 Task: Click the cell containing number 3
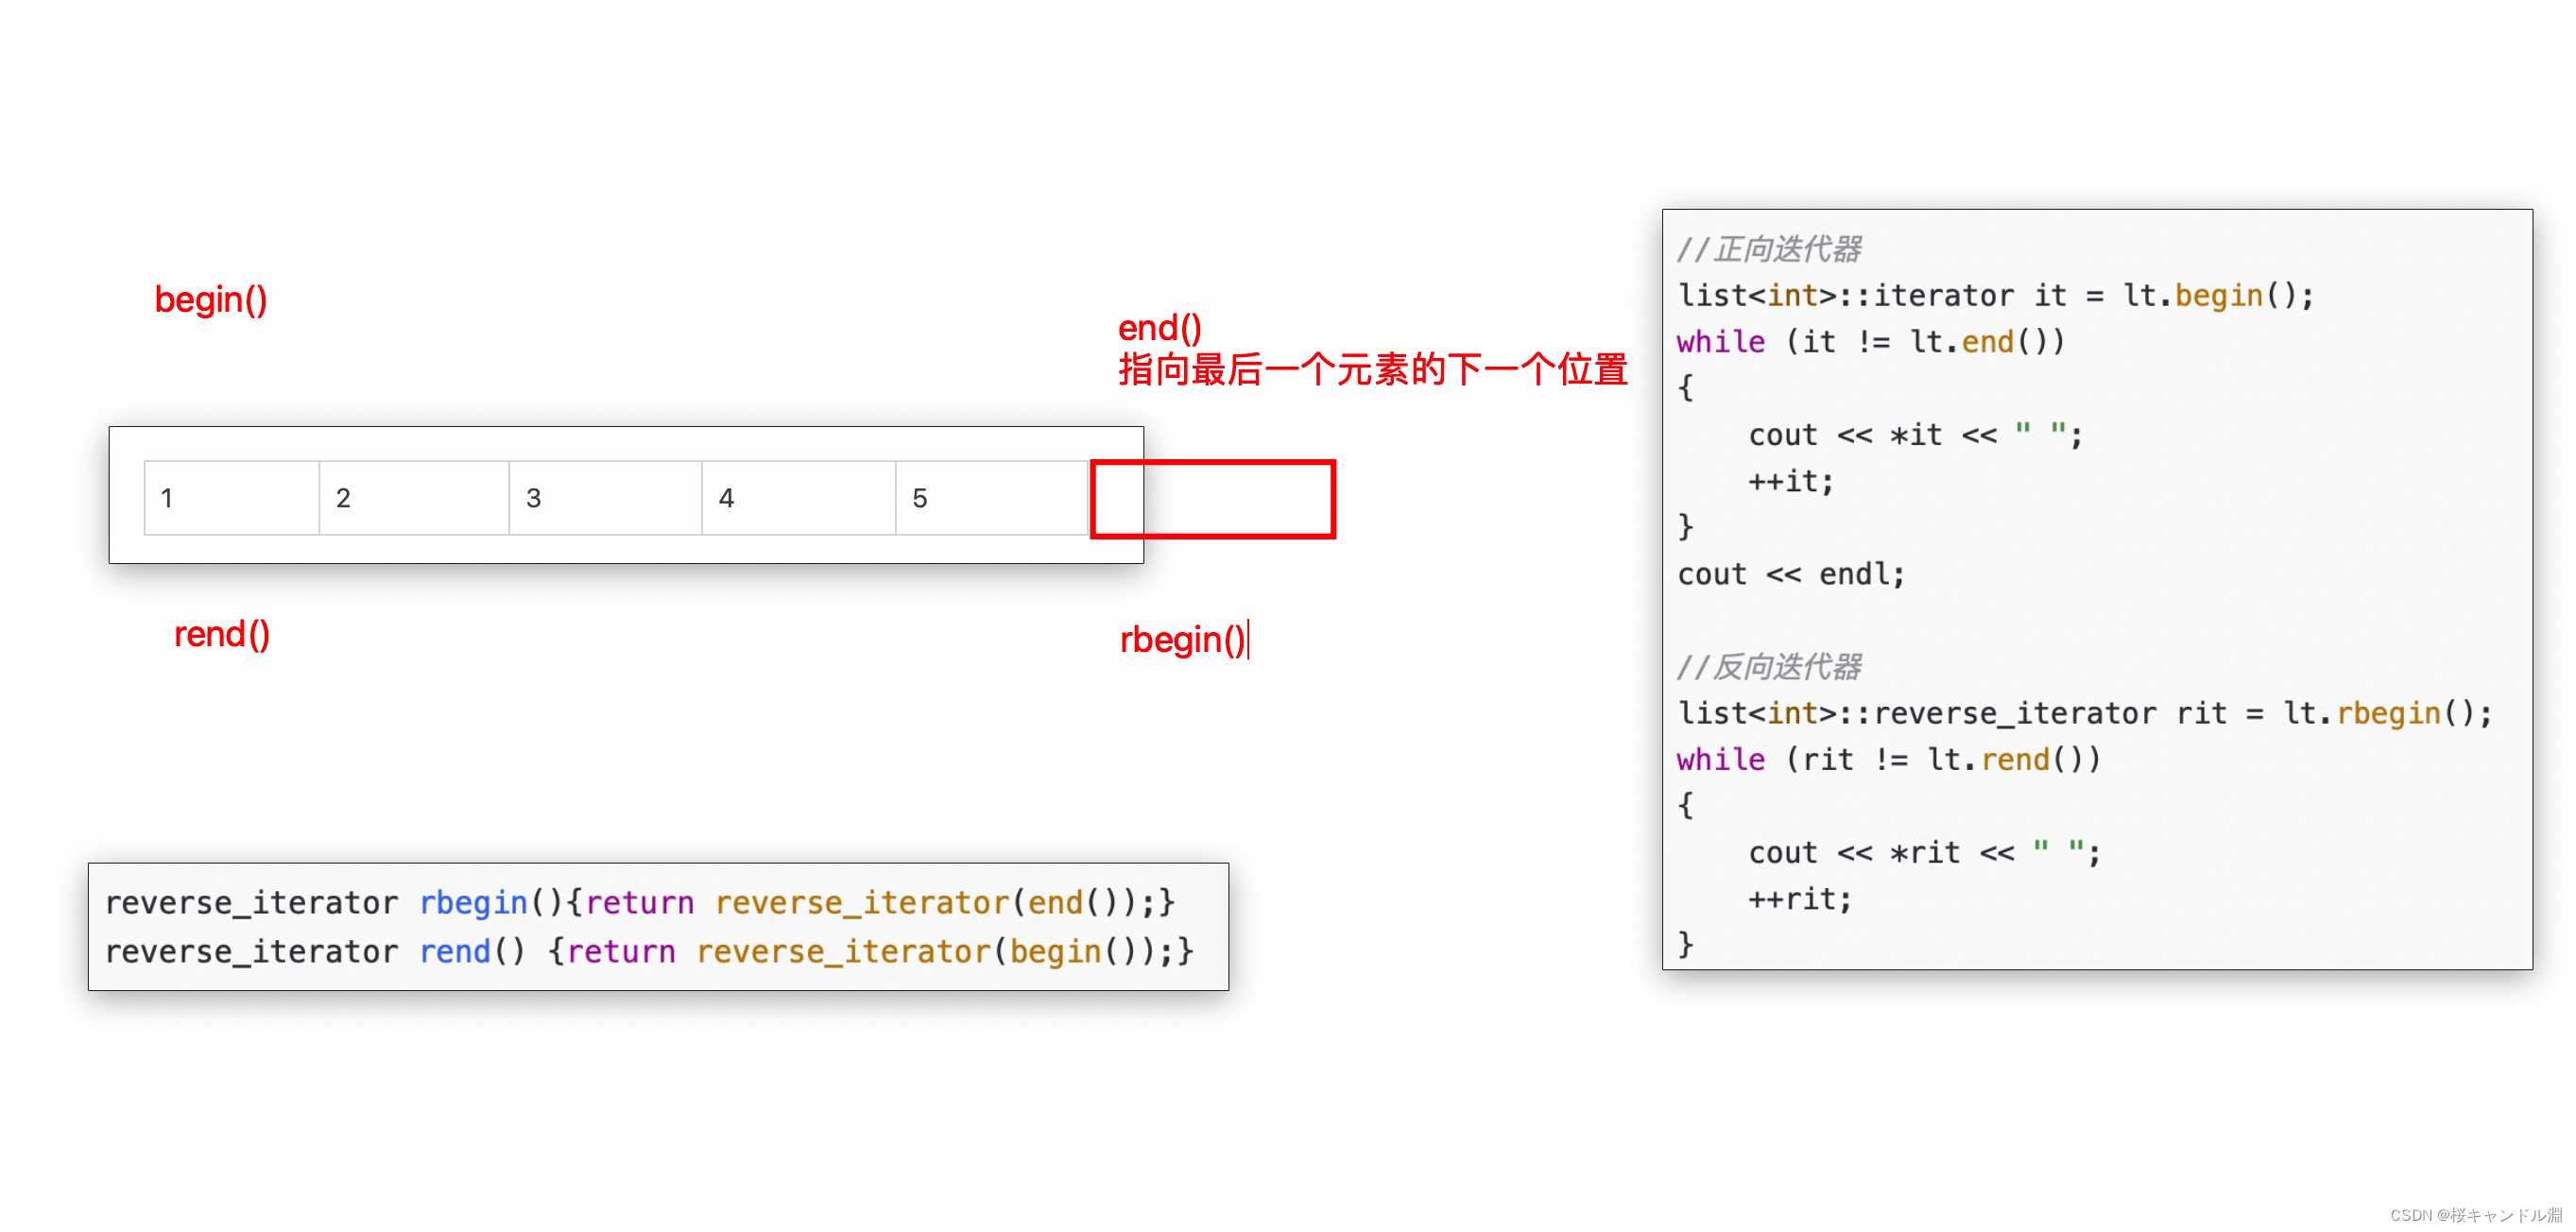pyautogui.click(x=606, y=498)
